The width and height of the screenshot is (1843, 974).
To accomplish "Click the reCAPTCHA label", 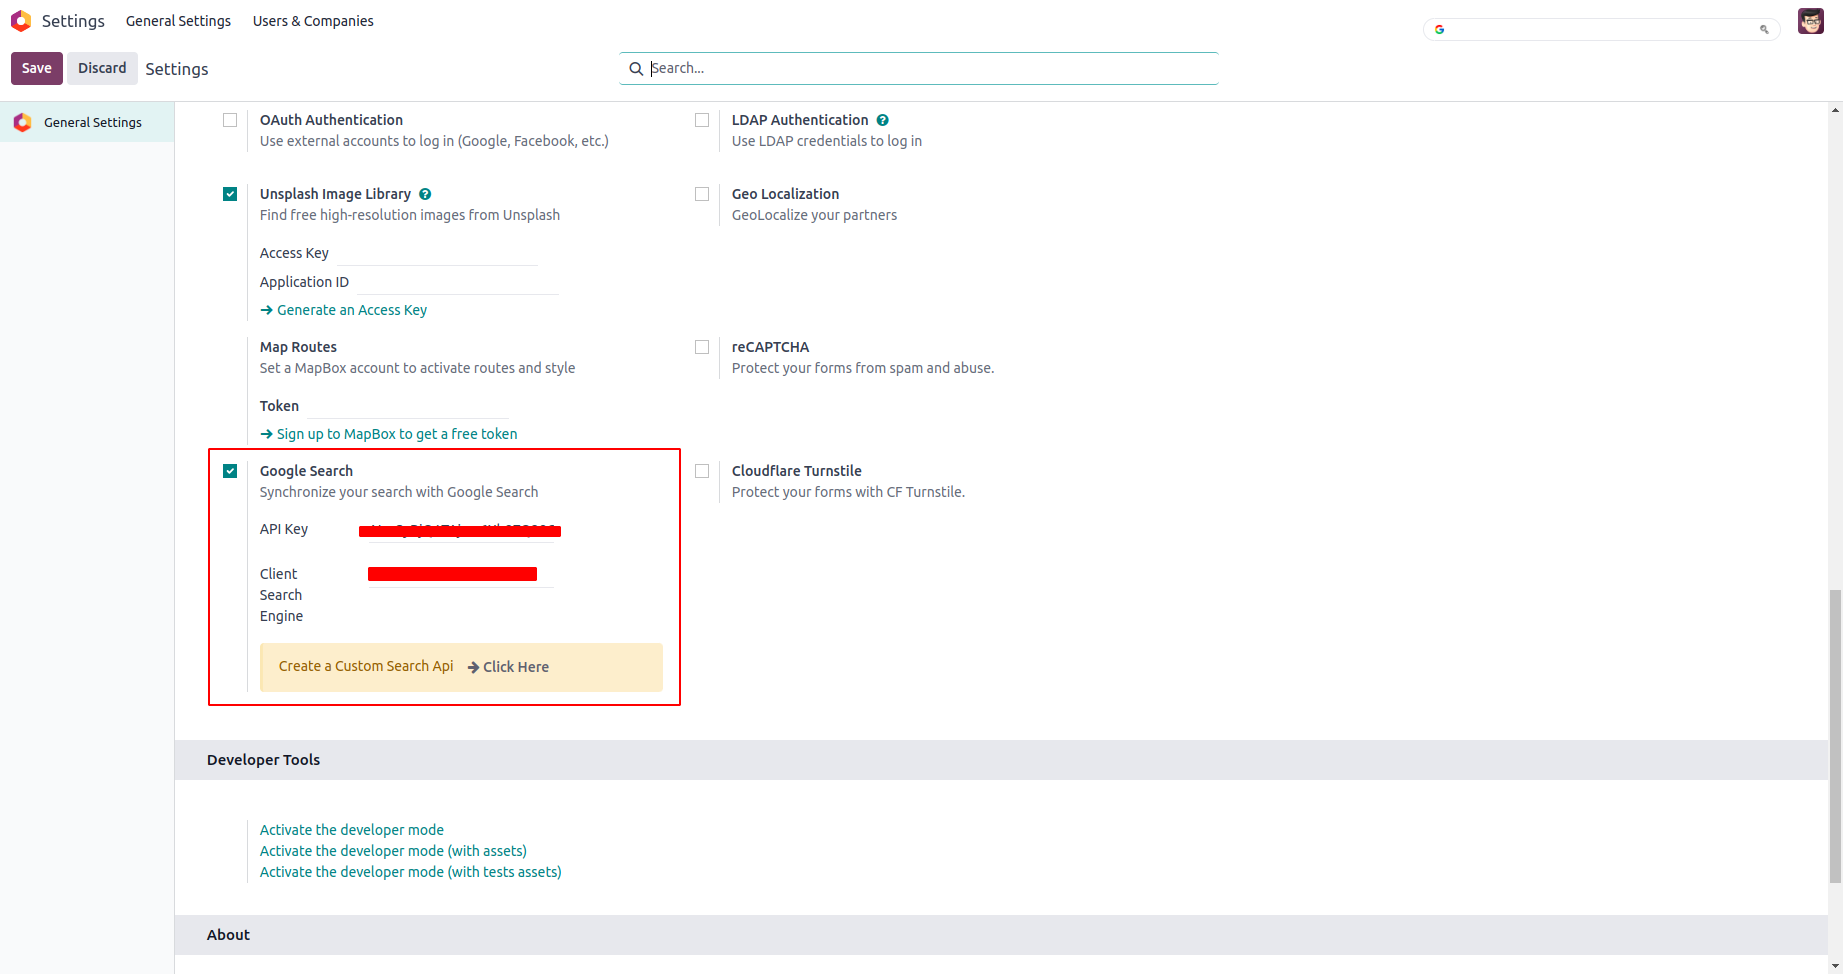I will point(770,347).
